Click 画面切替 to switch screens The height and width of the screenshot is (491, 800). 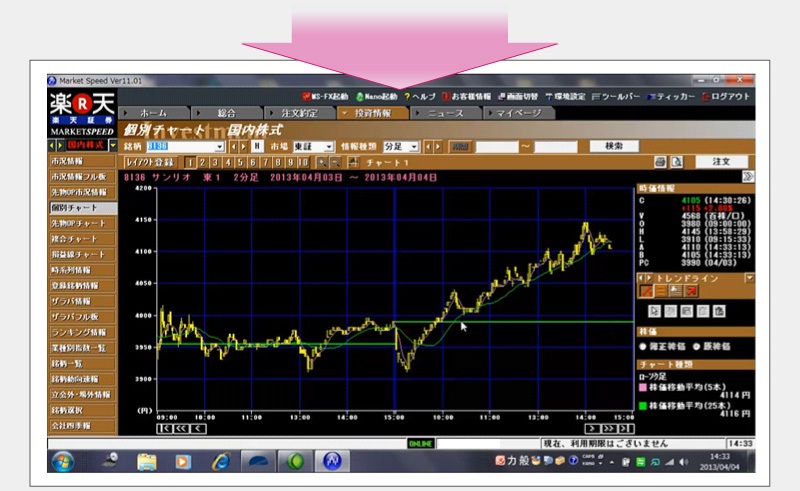point(518,96)
